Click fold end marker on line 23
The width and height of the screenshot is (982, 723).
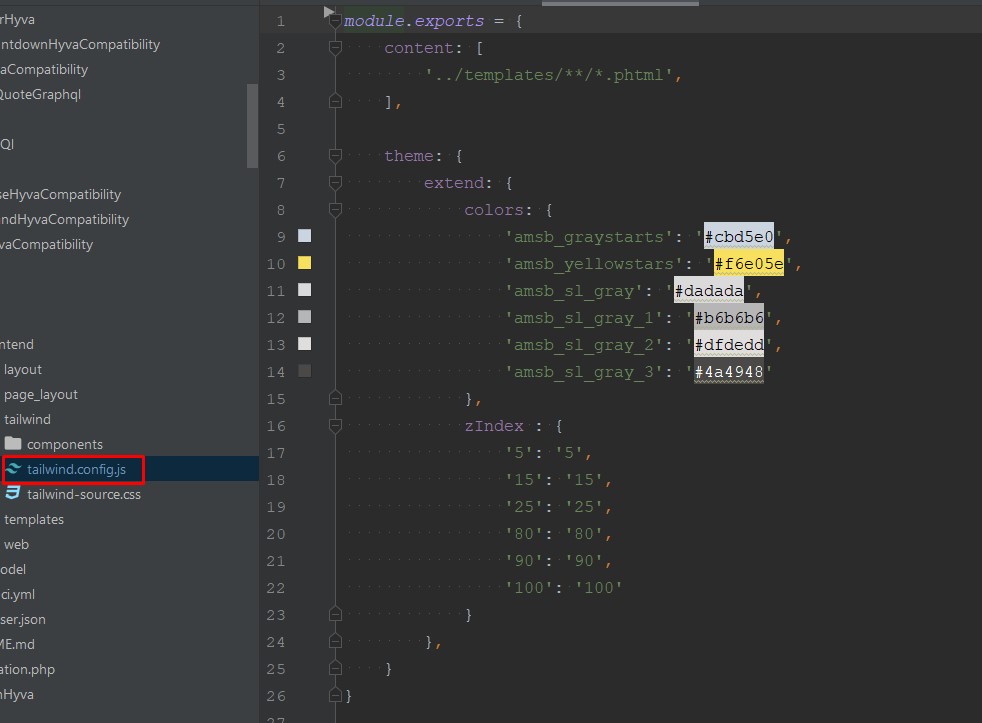[x=335, y=615]
